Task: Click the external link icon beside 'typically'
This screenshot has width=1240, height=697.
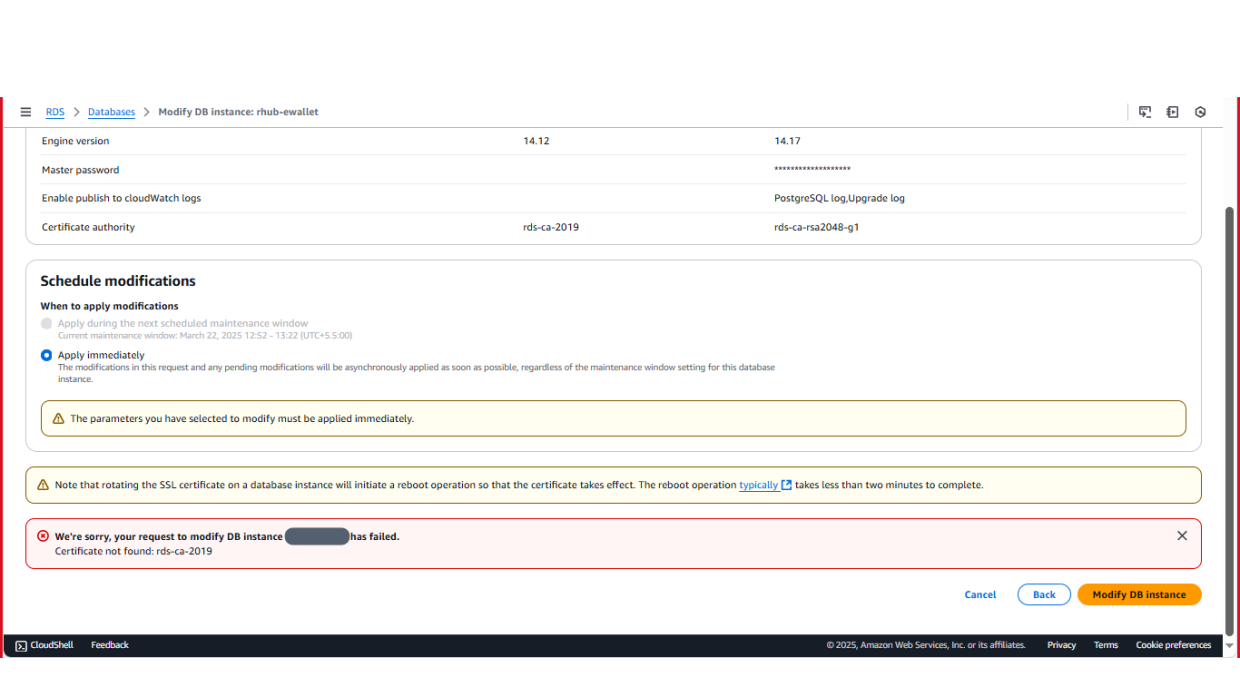Action: (787, 485)
